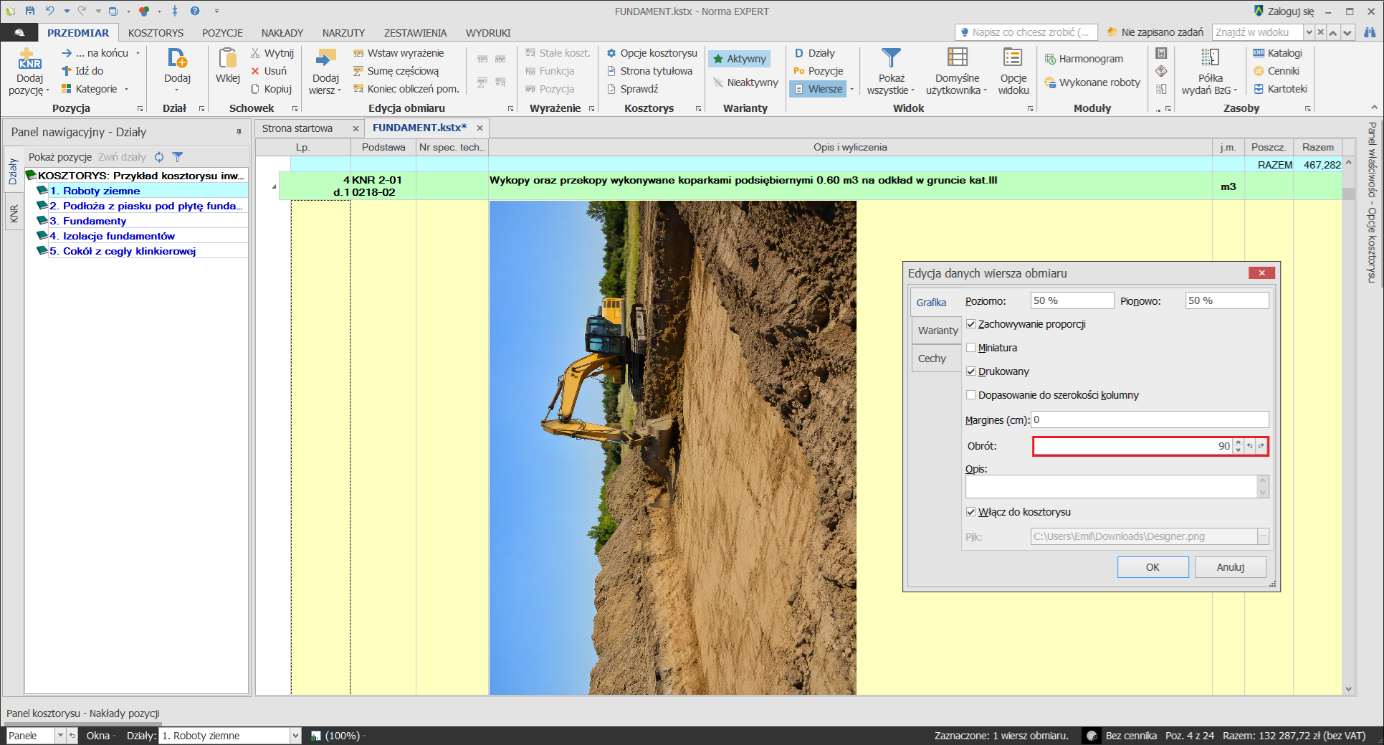Open Opcje kosztorysu settings icon
This screenshot has height=745, width=1384.
[x=612, y=53]
